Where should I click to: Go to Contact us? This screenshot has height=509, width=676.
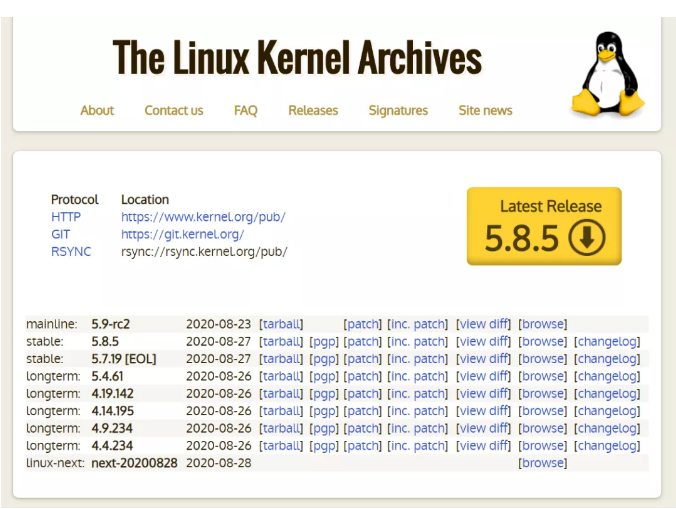(x=174, y=110)
